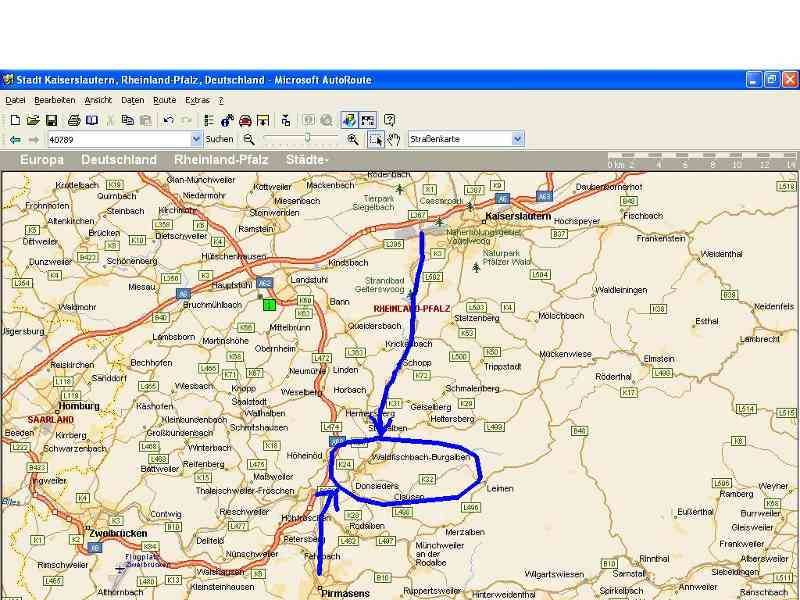Image resolution: width=800 pixels, height=600 pixels.
Task: Click the Ramstein label on the map
Action: click(256, 230)
